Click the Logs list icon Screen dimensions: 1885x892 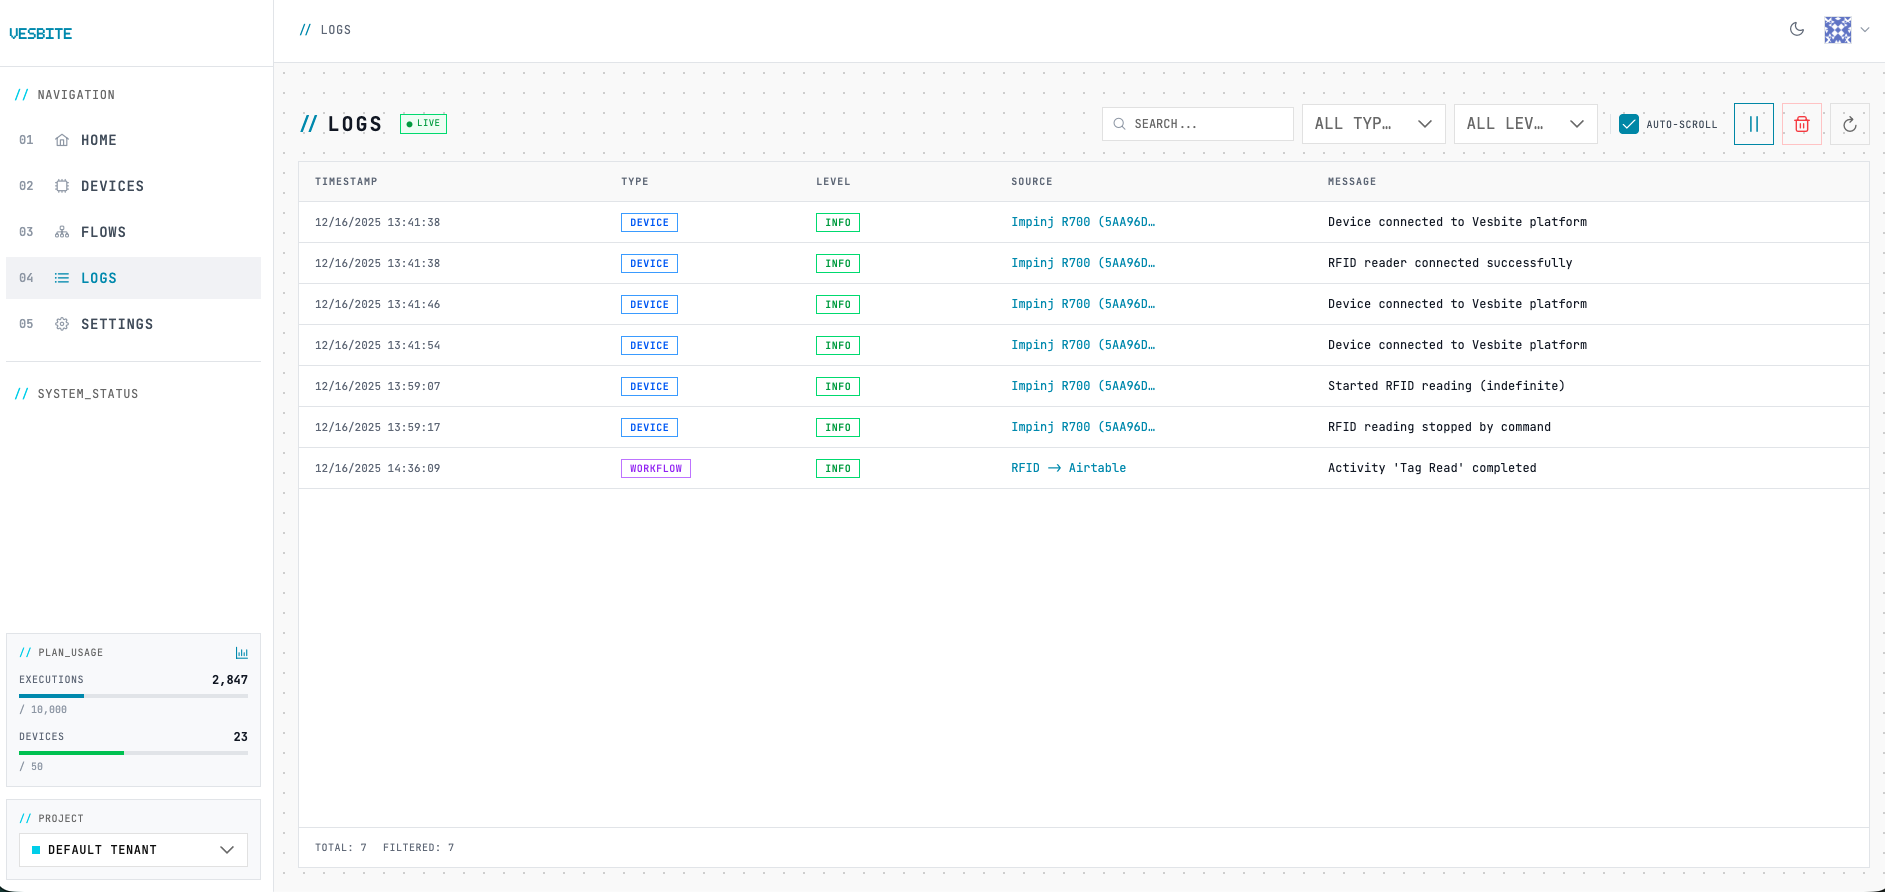[62, 278]
